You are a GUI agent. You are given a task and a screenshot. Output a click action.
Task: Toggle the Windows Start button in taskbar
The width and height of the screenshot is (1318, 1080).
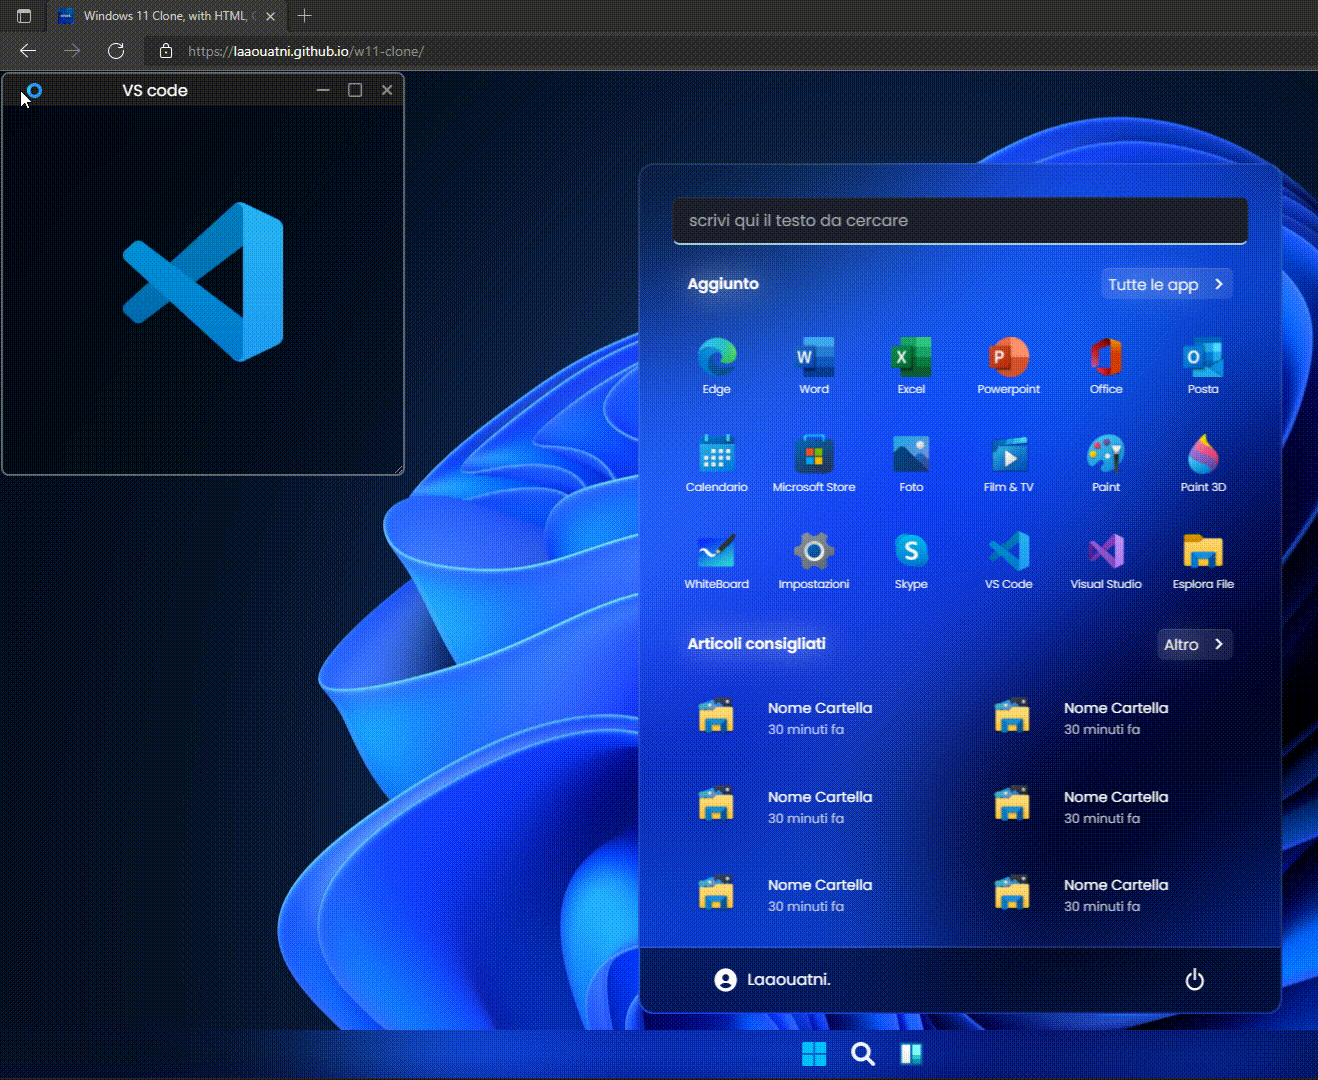[814, 1054]
